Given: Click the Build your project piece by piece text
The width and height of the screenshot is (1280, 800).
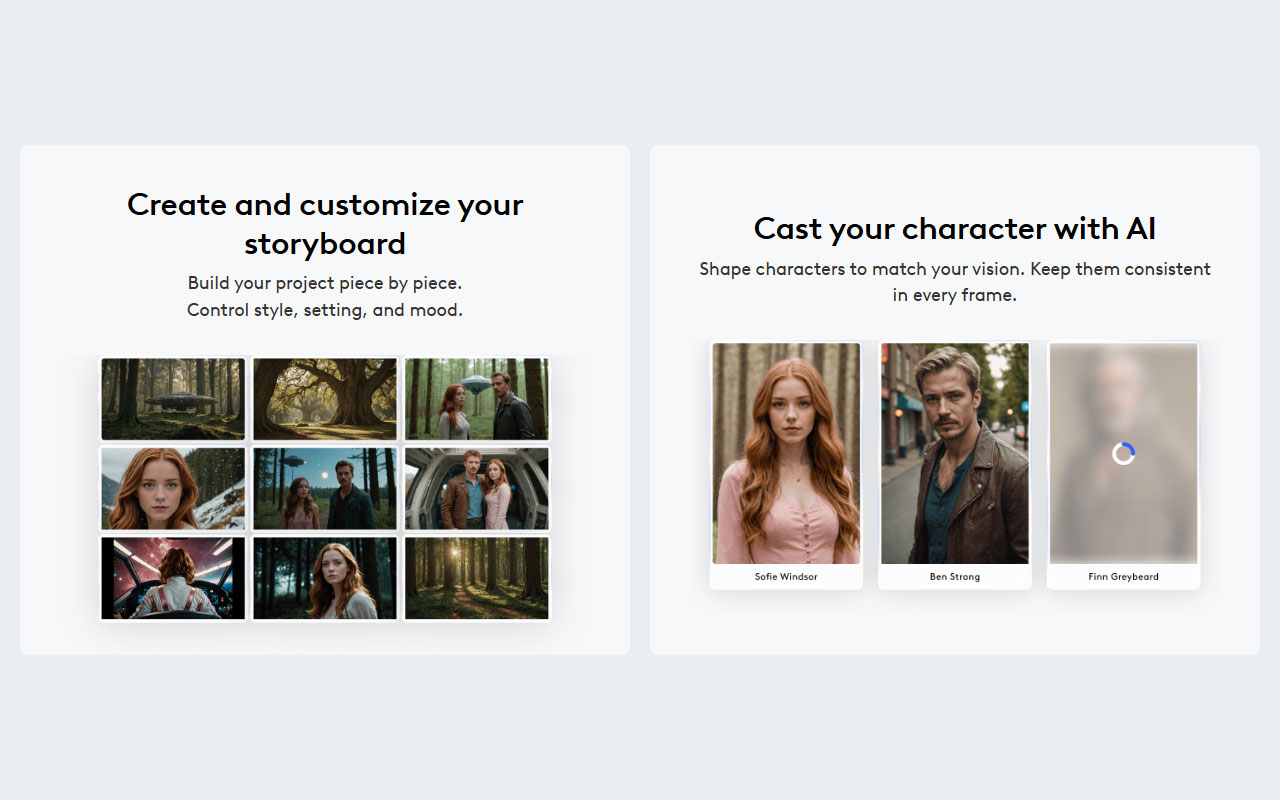Looking at the screenshot, I should (325, 283).
